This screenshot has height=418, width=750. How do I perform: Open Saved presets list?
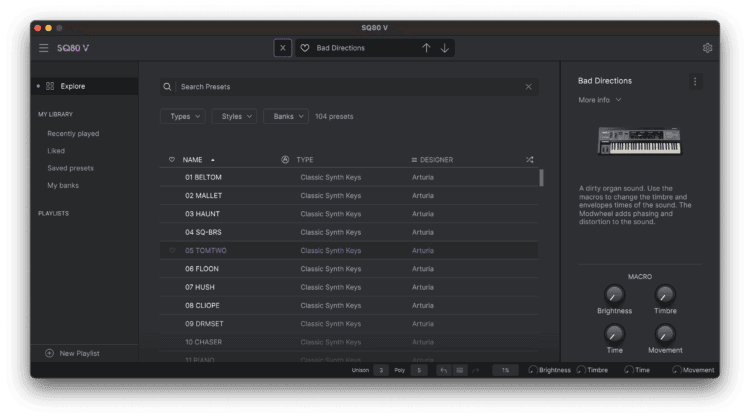[70, 168]
